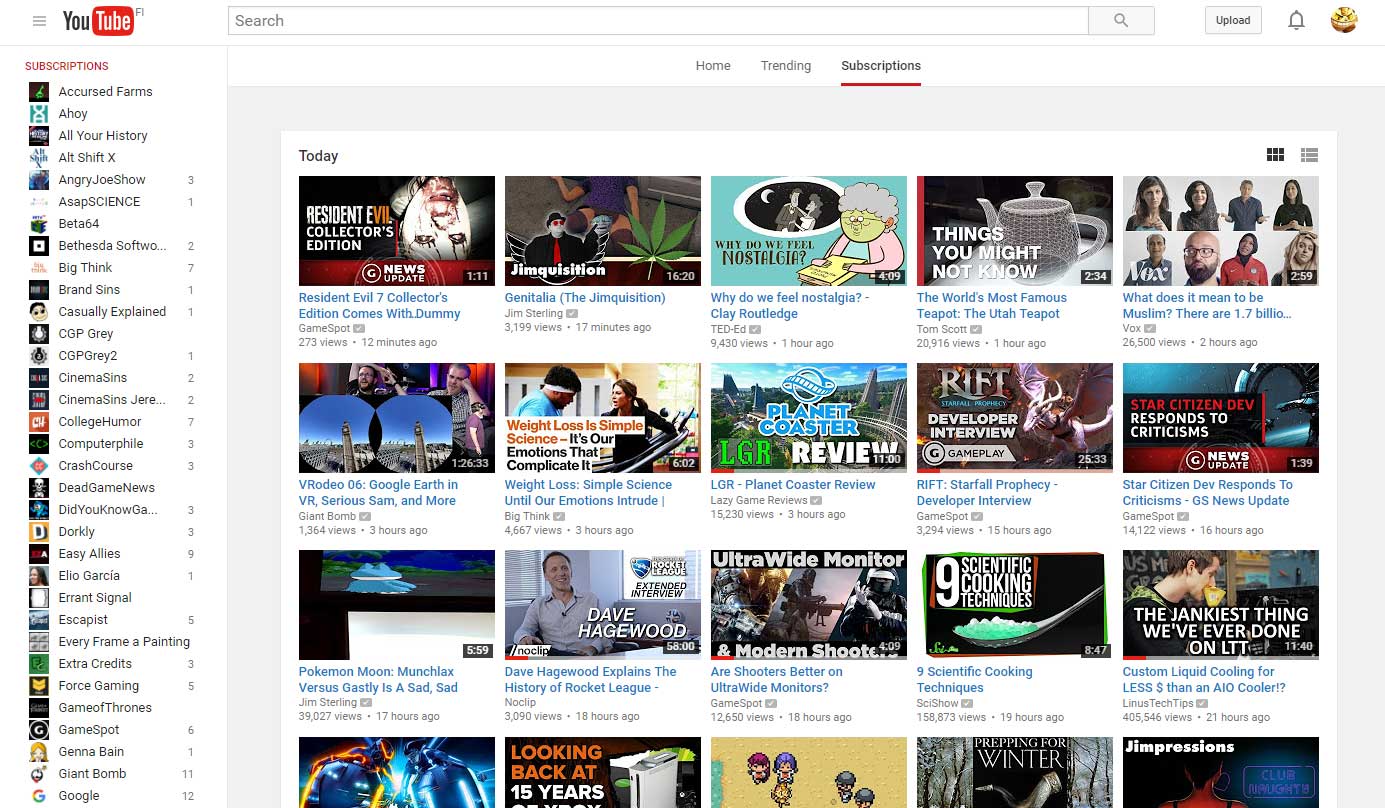
Task: Go to the Home tab
Action: (x=713, y=66)
